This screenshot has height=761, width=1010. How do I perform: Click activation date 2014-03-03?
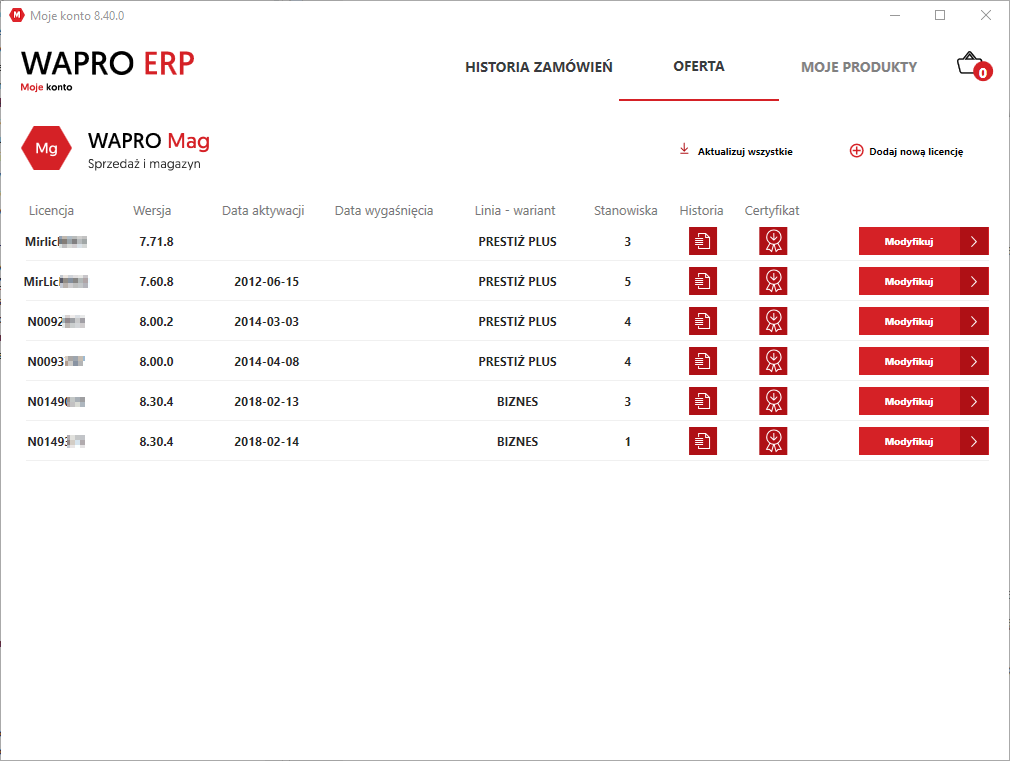(267, 322)
